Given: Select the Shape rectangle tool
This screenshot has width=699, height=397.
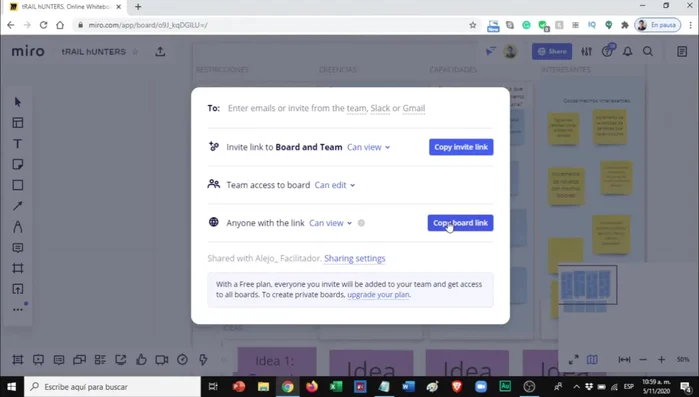Looking at the screenshot, I should coord(18,185).
